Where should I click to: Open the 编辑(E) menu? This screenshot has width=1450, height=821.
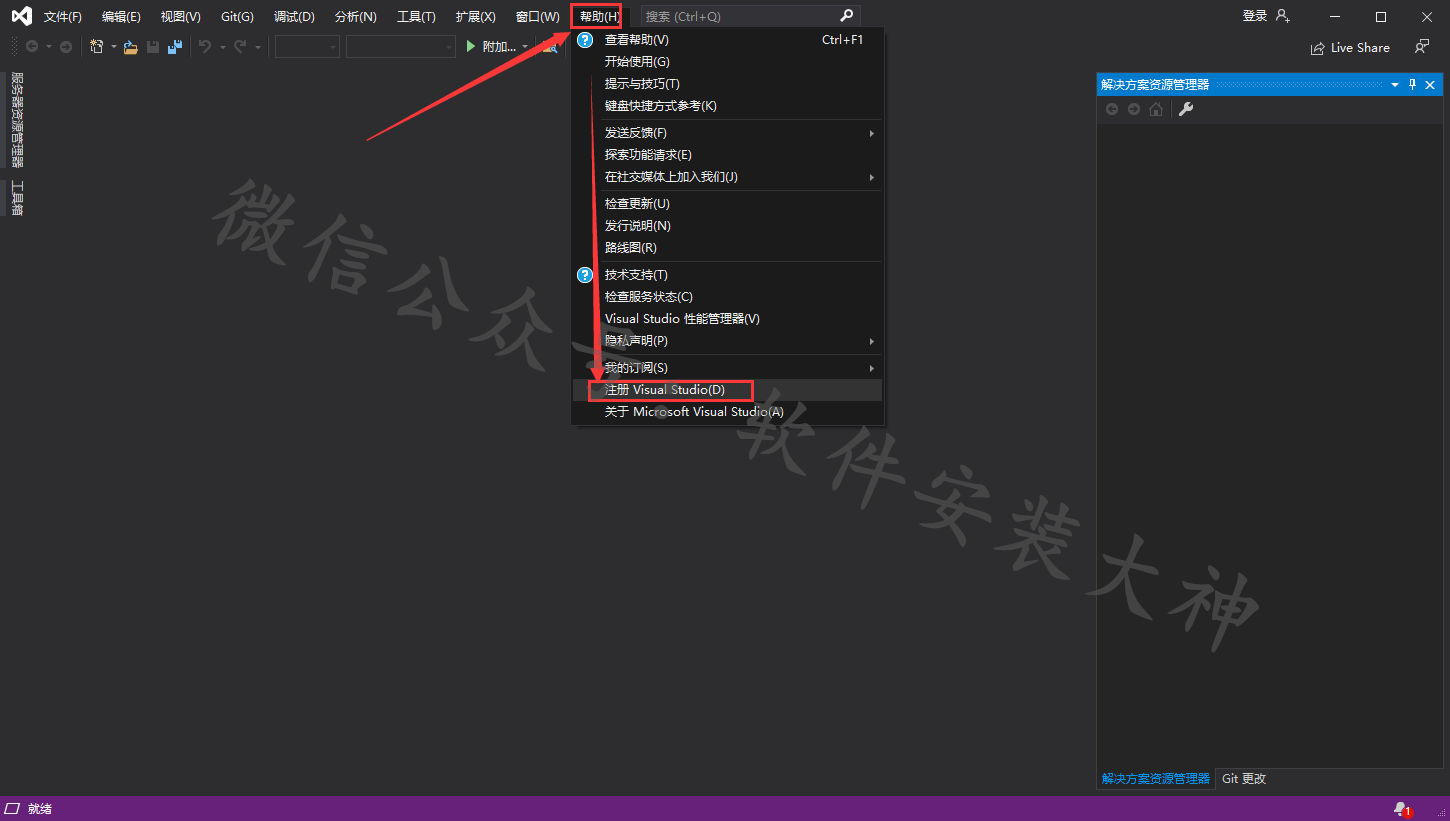(121, 17)
